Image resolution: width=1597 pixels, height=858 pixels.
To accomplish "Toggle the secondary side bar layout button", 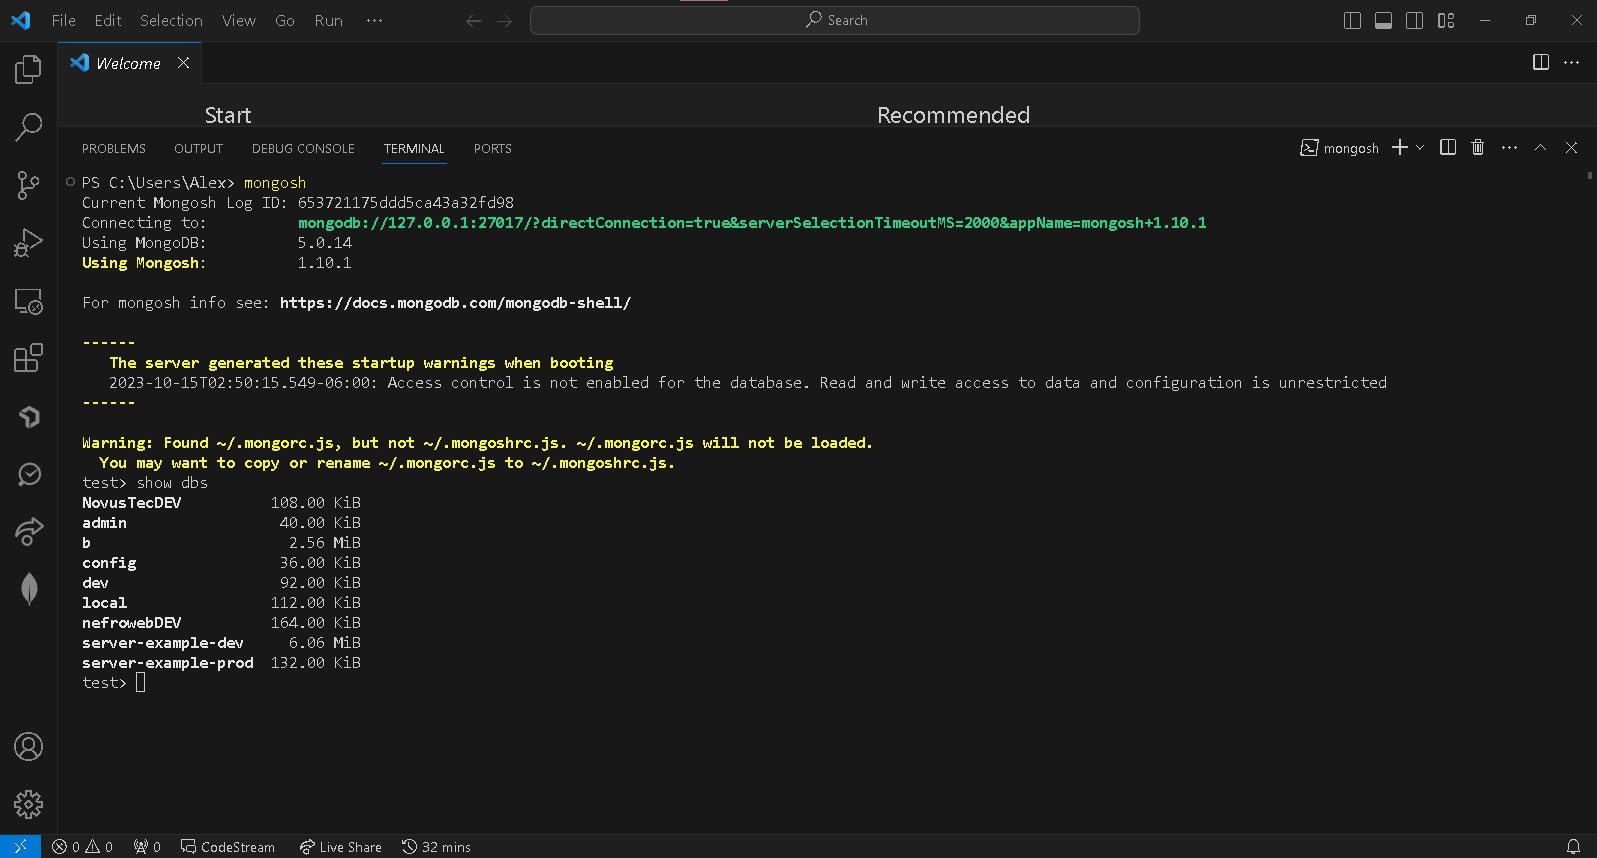I will tap(1414, 21).
